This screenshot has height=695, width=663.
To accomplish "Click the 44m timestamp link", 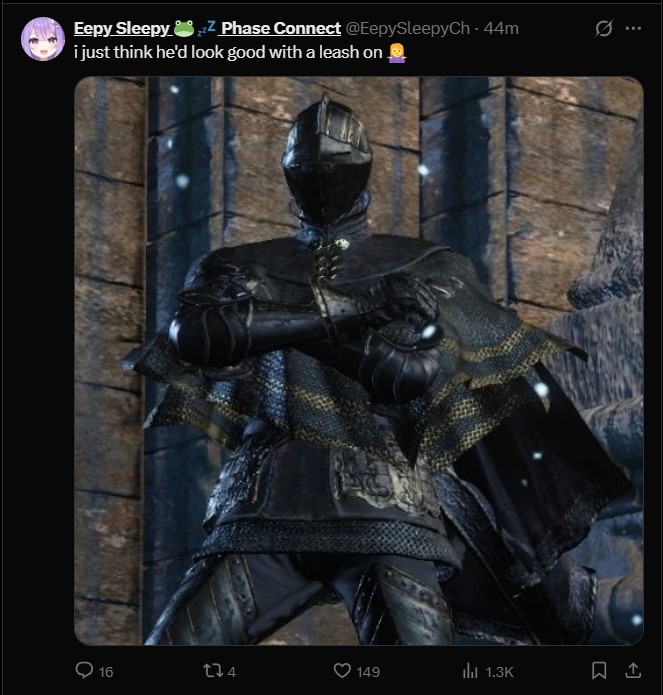I will [x=501, y=28].
